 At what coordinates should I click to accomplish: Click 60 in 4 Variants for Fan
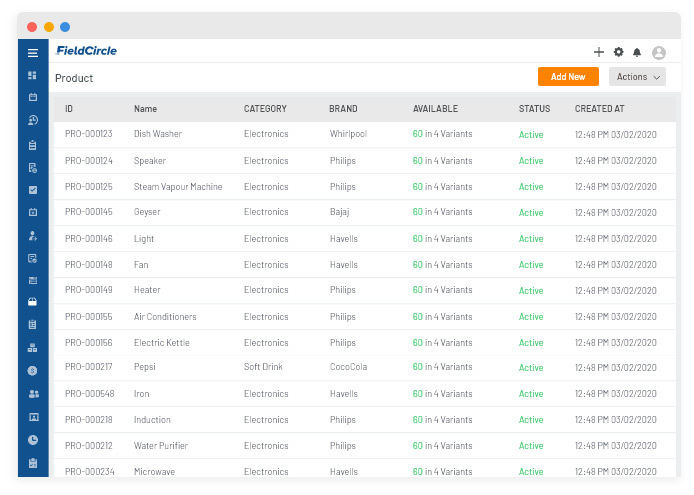tap(442, 265)
